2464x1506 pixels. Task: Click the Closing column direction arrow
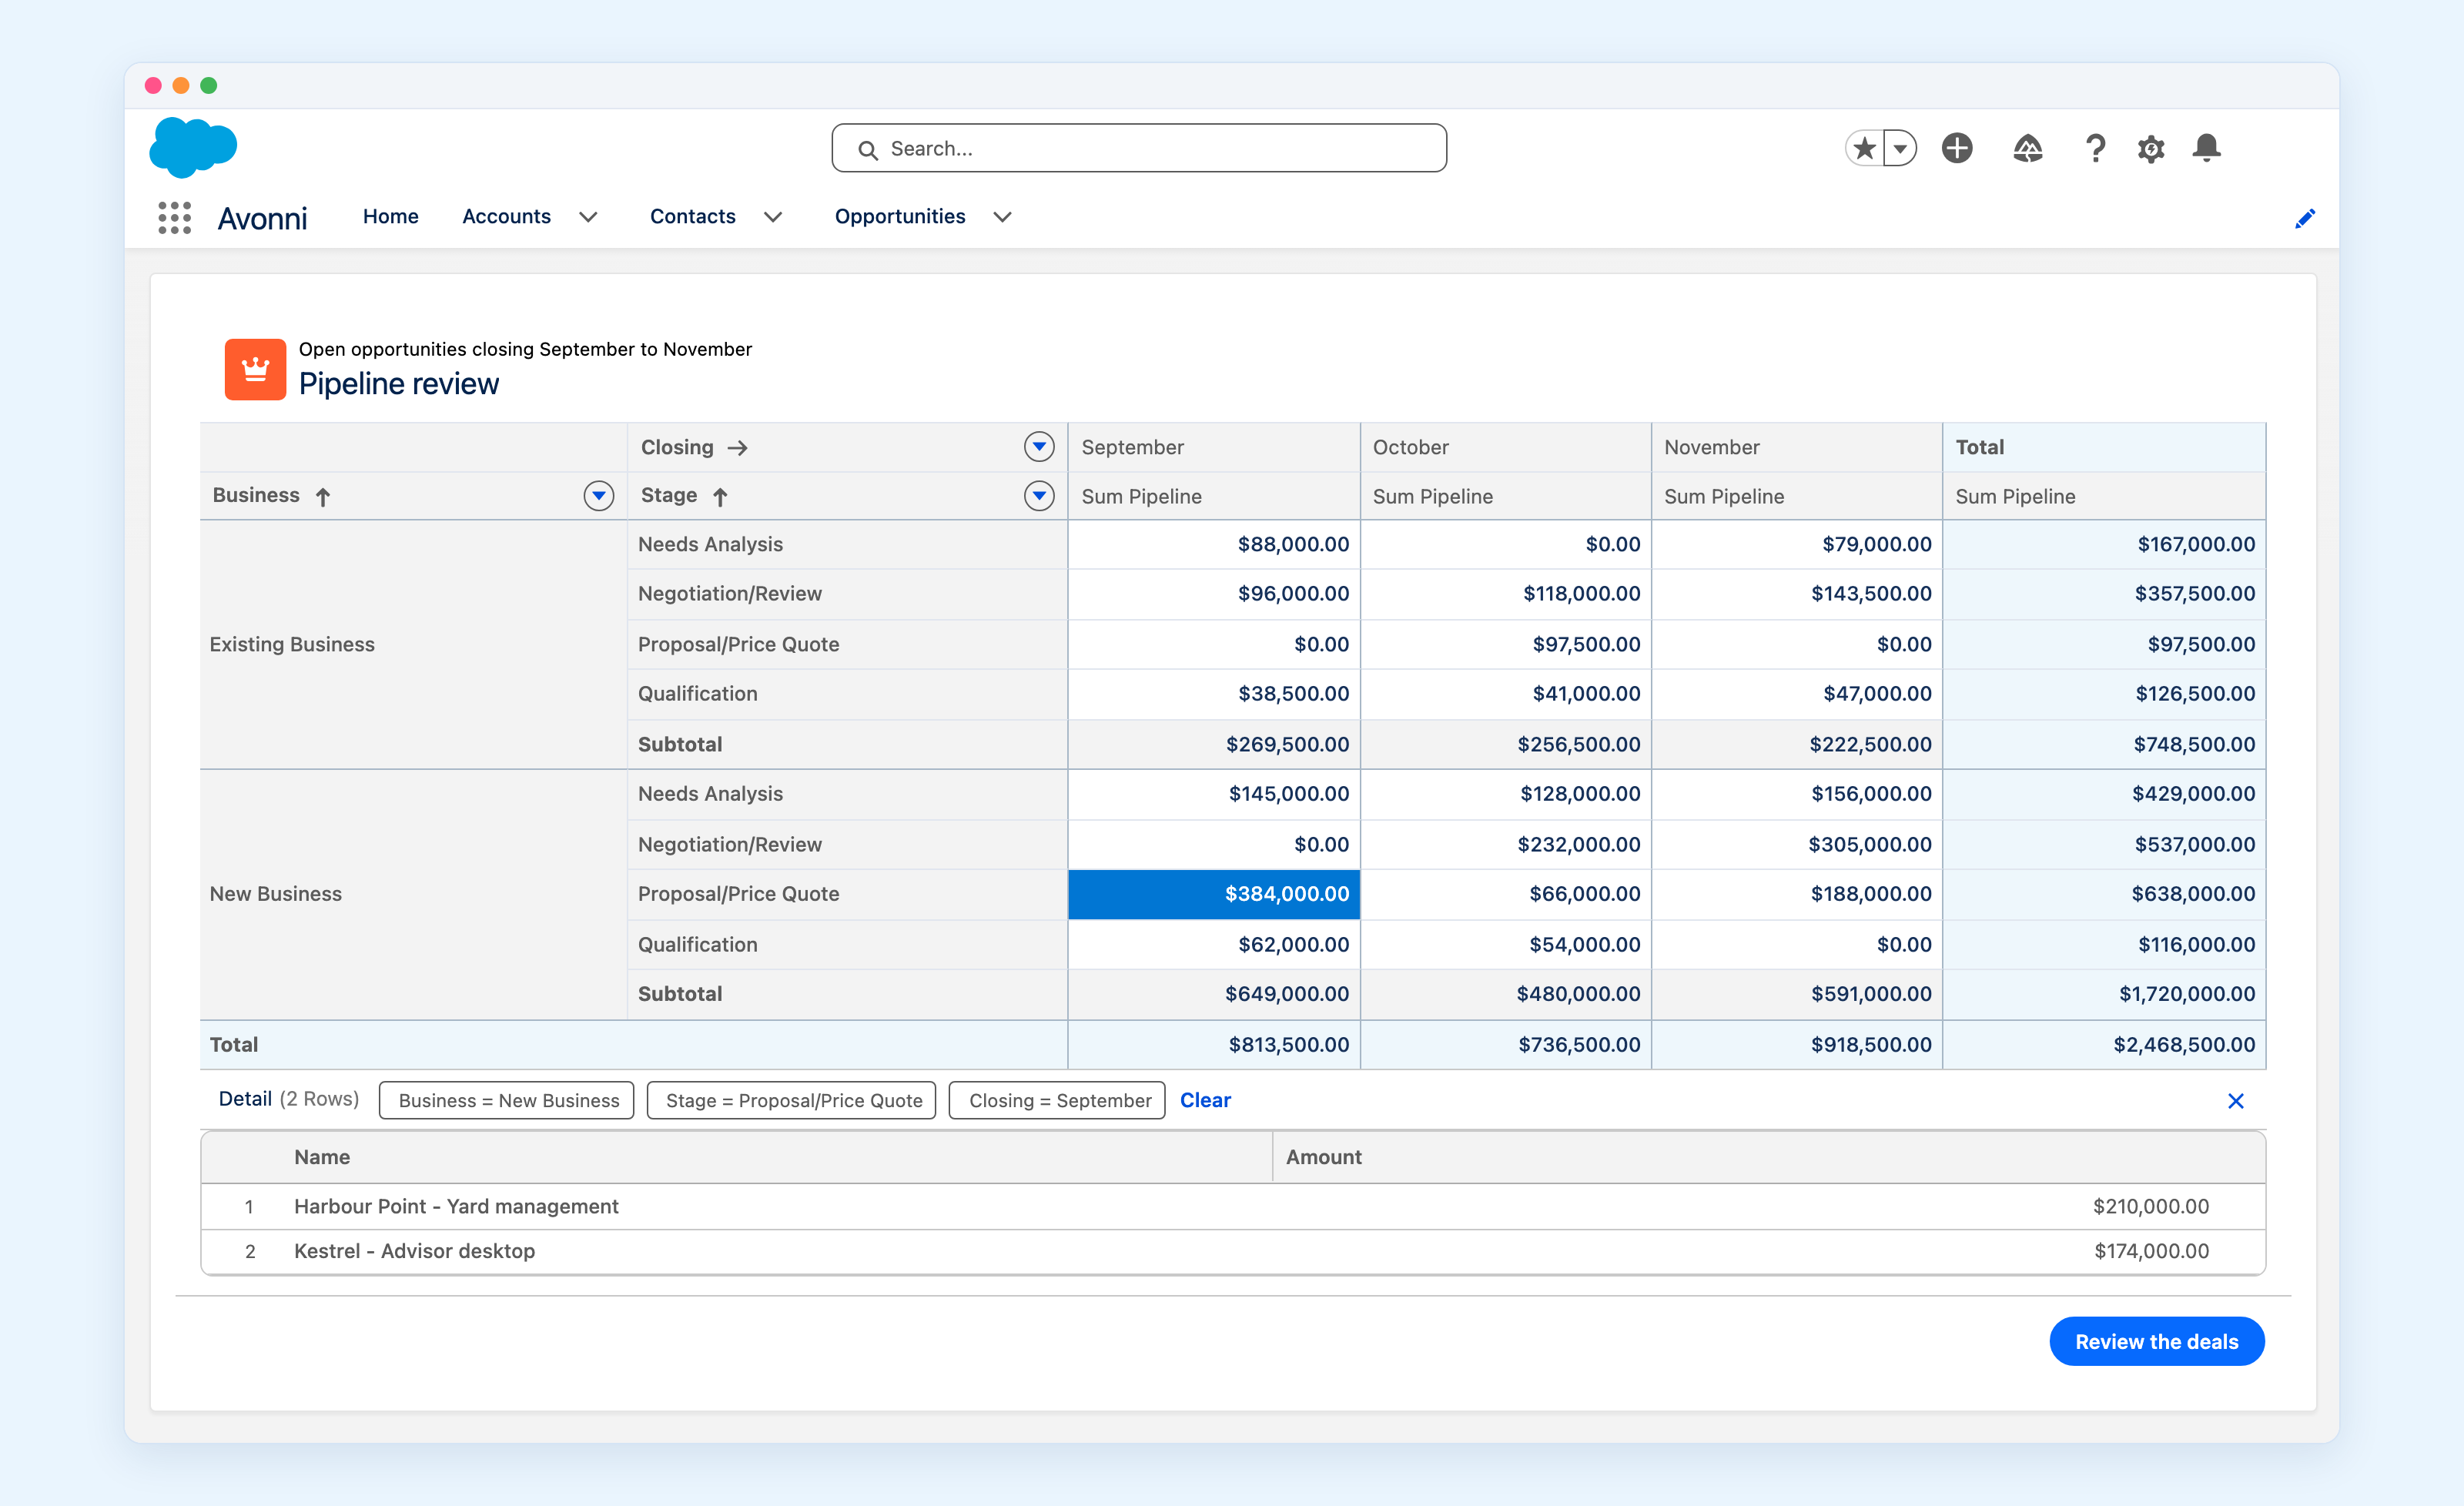(737, 448)
